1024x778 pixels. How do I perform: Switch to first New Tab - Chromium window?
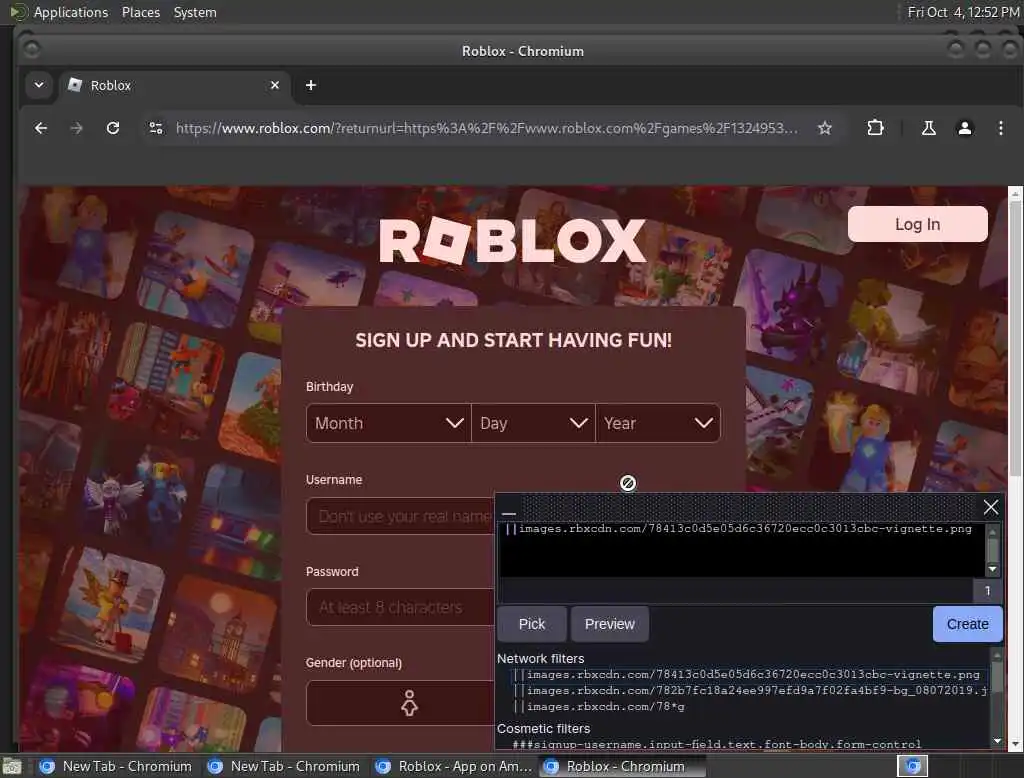[116, 766]
